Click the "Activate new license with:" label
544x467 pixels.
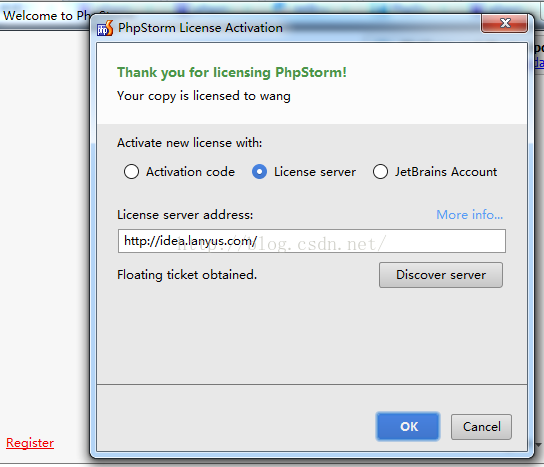pyautogui.click(x=189, y=143)
